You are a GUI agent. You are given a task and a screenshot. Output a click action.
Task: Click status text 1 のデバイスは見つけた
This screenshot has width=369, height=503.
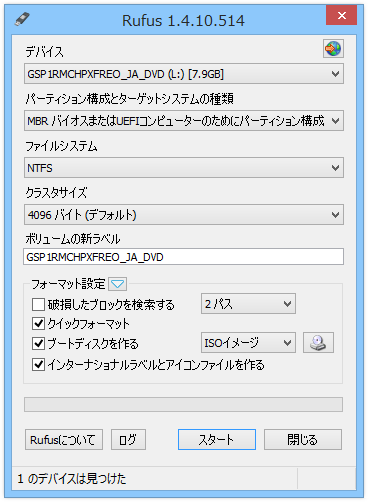click(x=72, y=479)
